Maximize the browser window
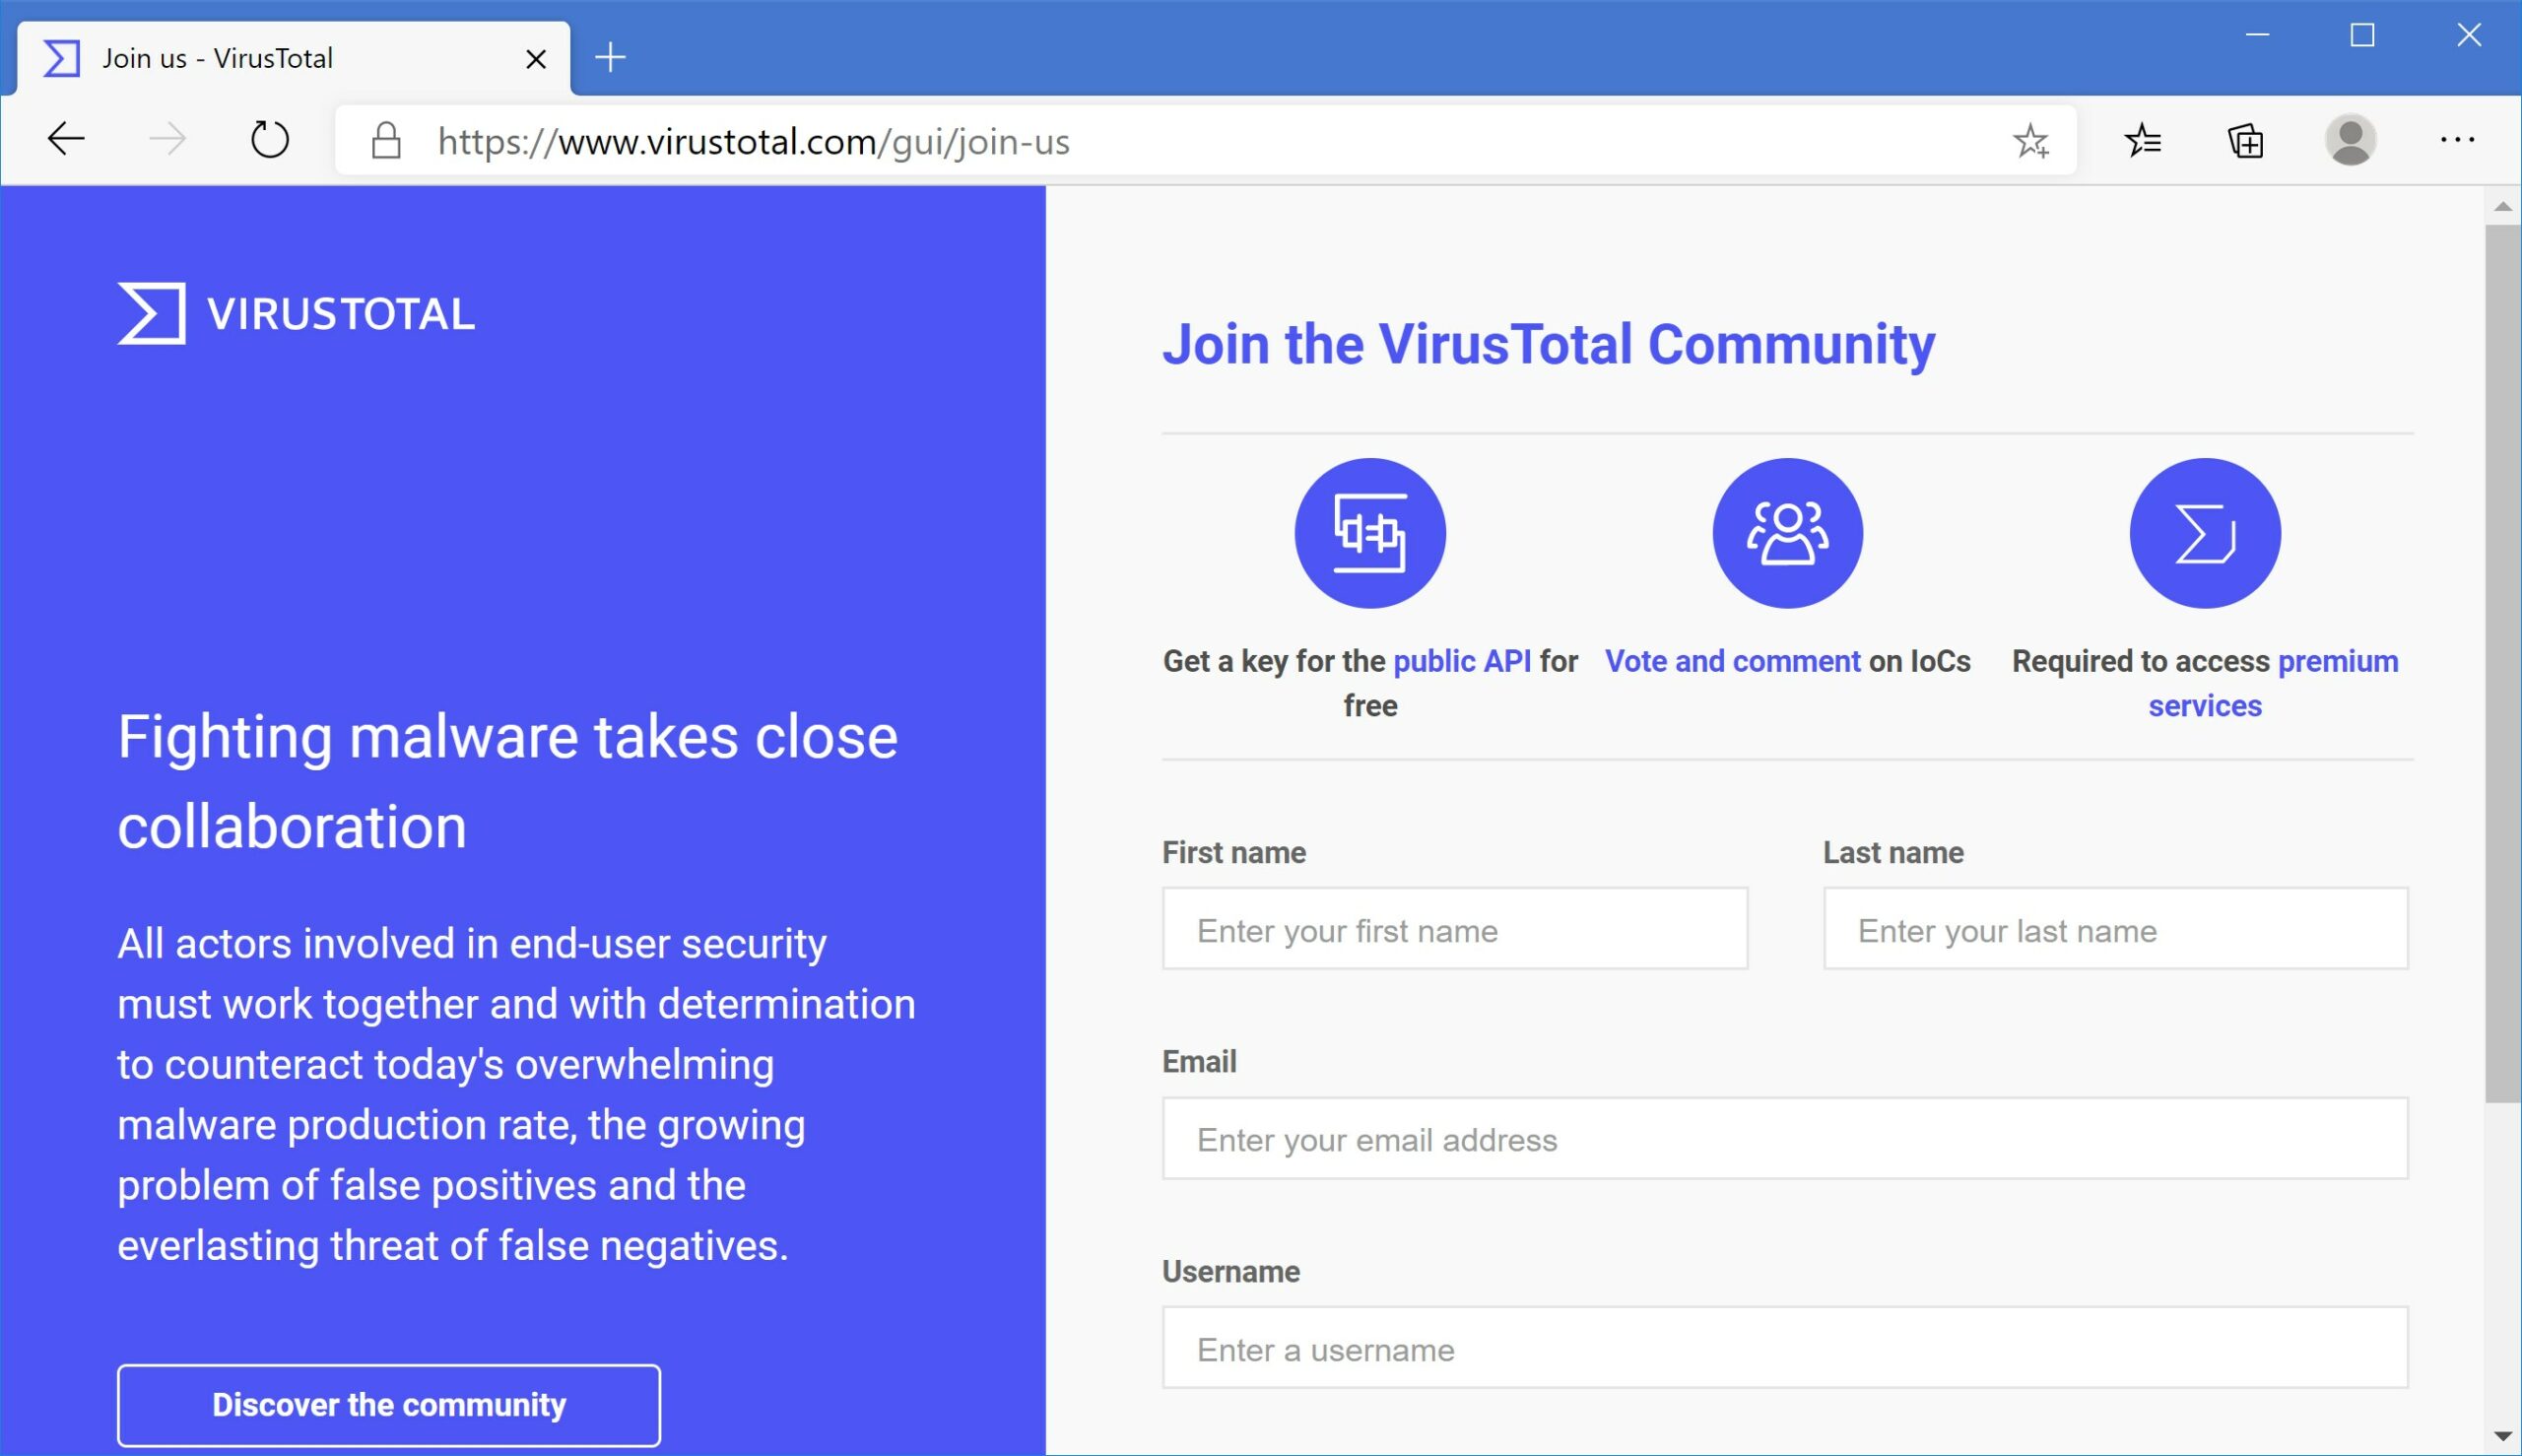This screenshot has width=2522, height=1456. tap(2362, 36)
